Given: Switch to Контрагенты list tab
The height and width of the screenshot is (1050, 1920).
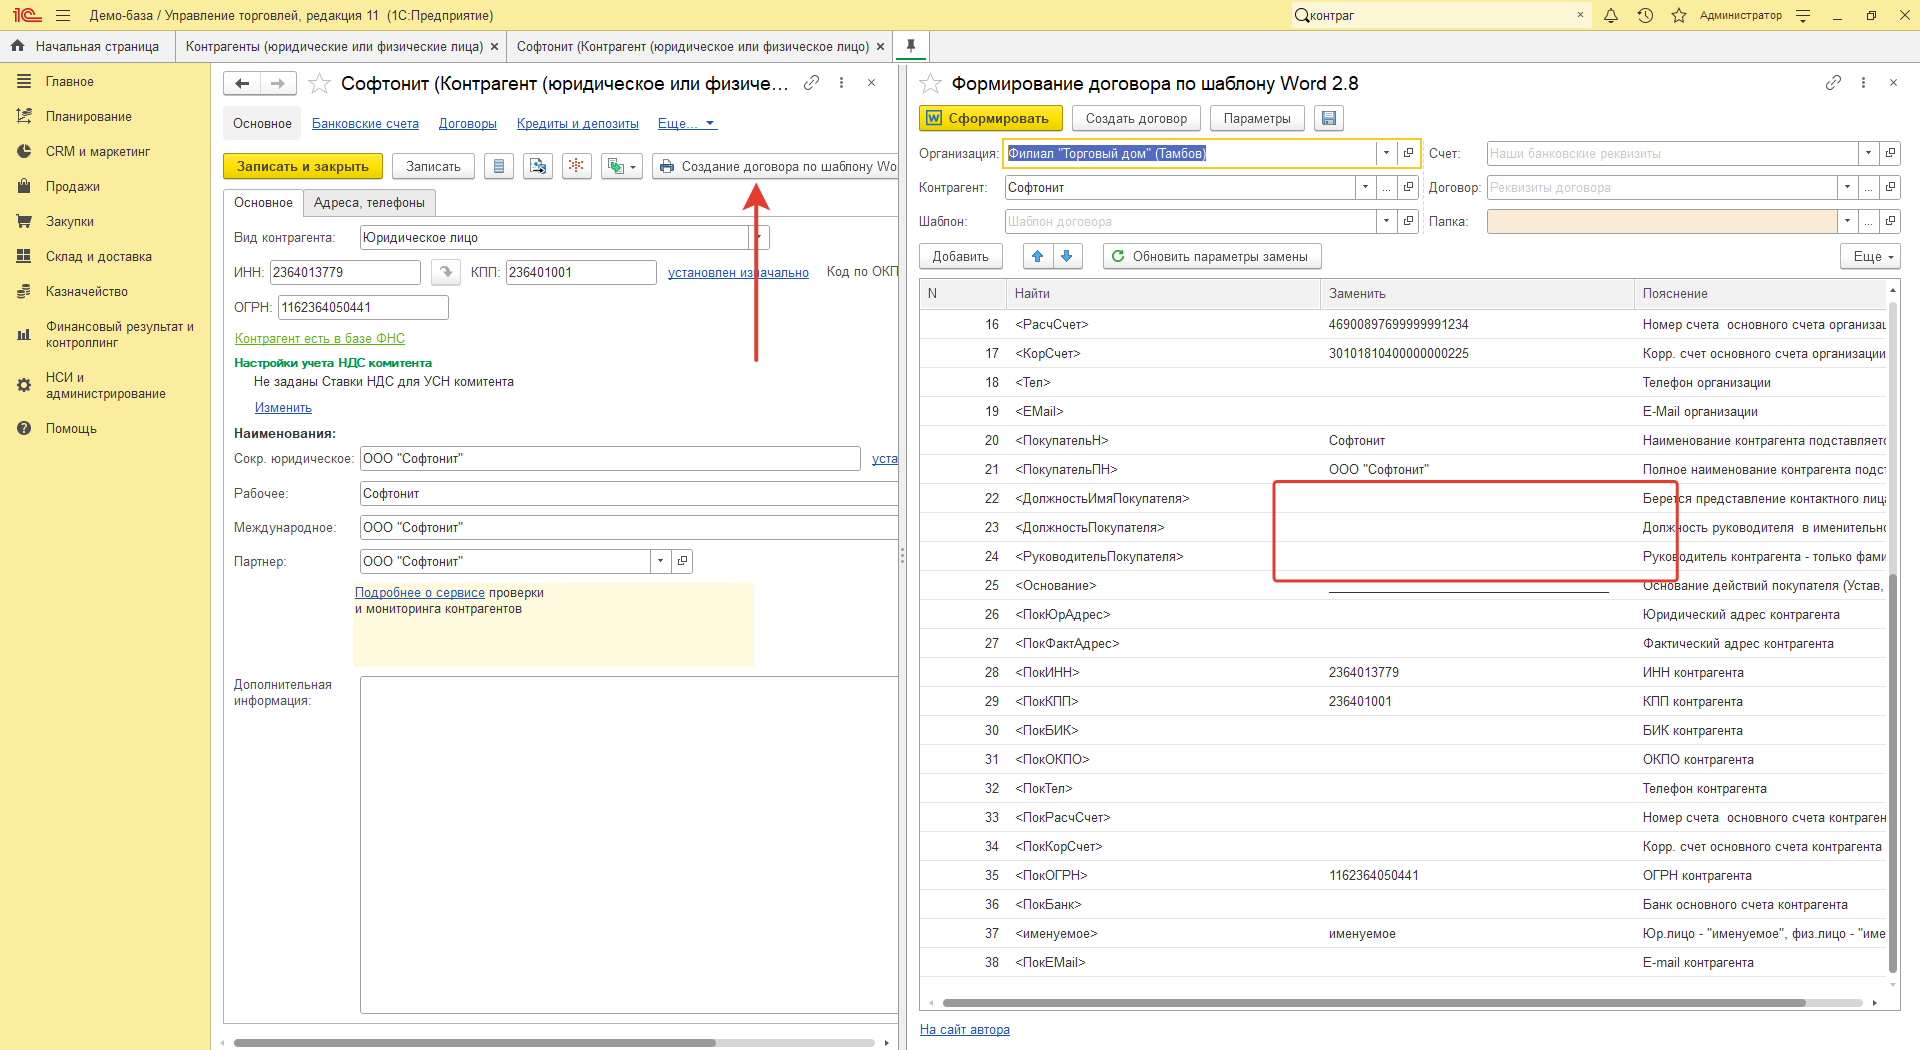Looking at the screenshot, I should click(340, 46).
